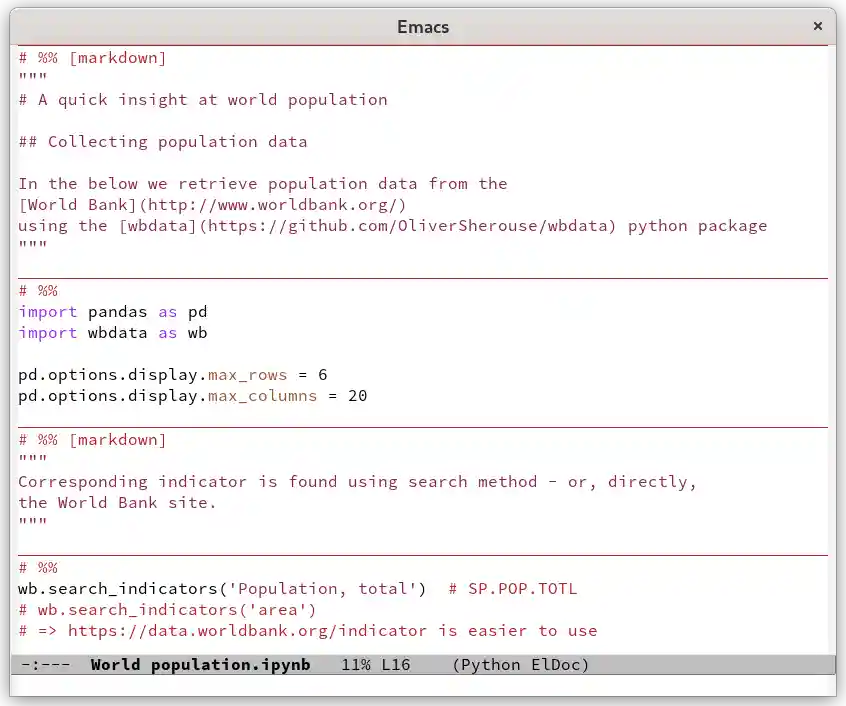Viewport: 846px width, 706px height.
Task: Close the Emacs window
Action: (817, 26)
